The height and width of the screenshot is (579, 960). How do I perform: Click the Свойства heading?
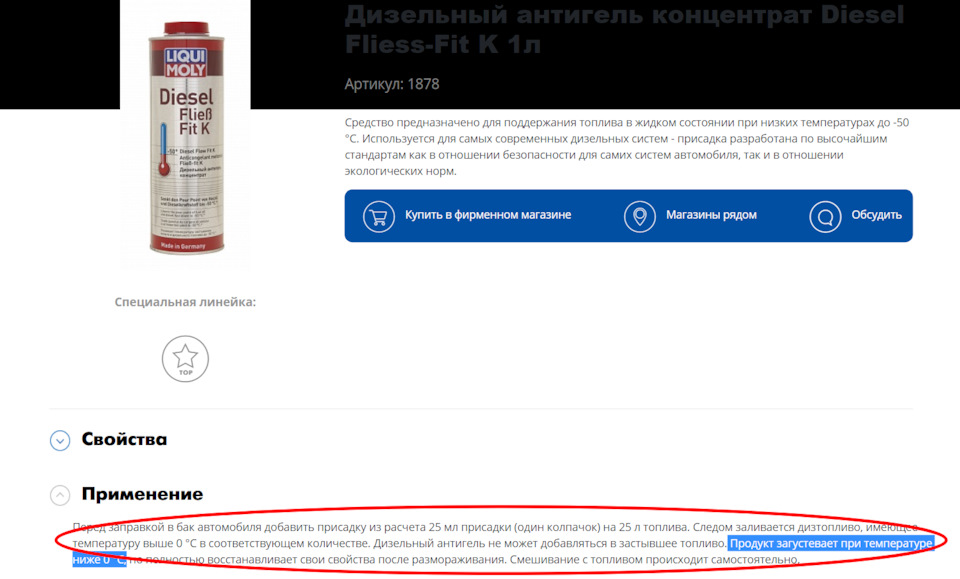click(x=124, y=439)
